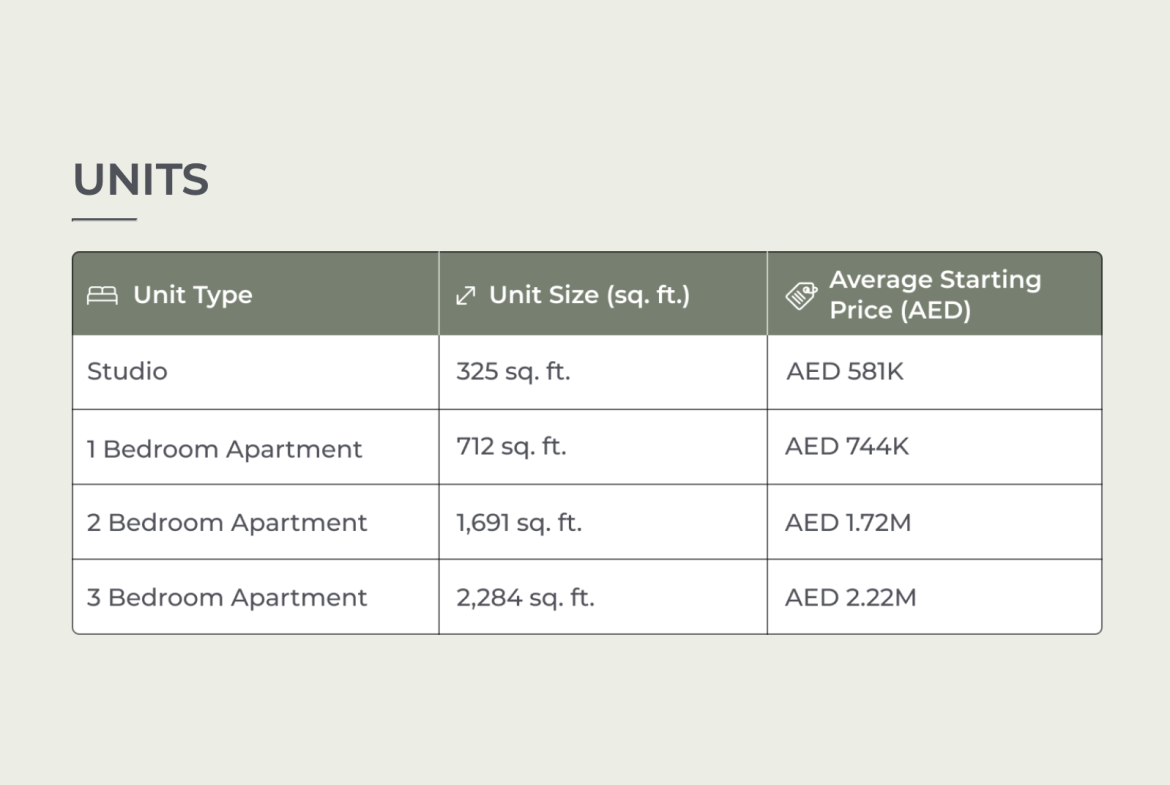Click the 1 Bedroom Apartment cell

pos(224,449)
